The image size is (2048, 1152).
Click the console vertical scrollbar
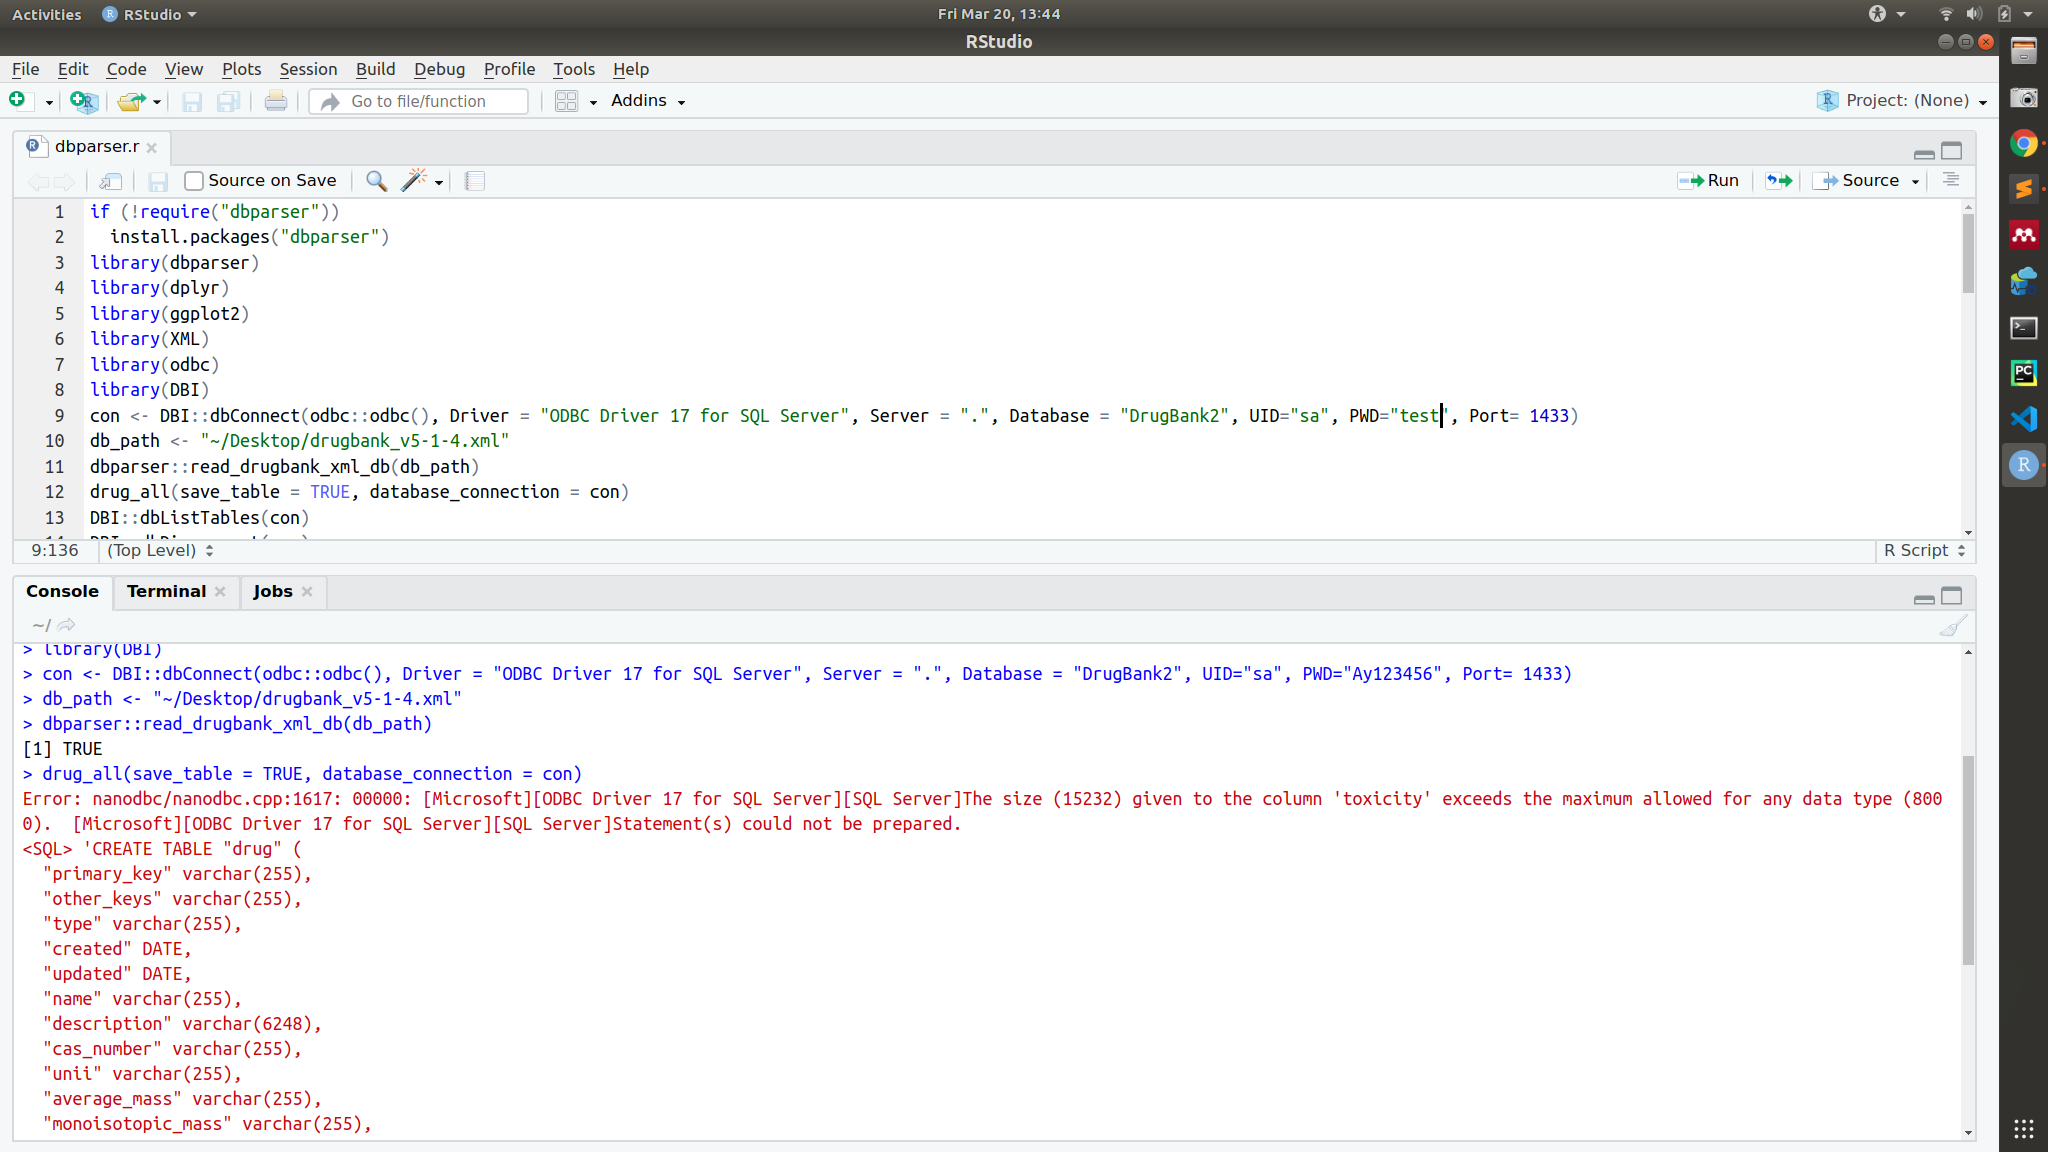(1967, 860)
